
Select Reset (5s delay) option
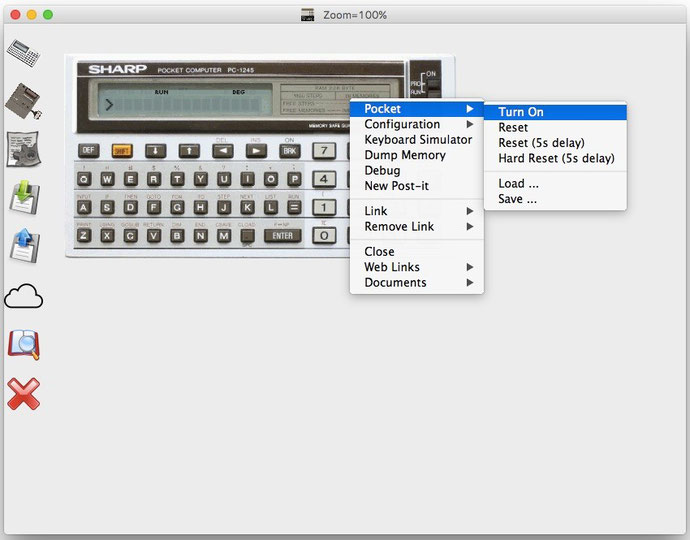pos(555,143)
